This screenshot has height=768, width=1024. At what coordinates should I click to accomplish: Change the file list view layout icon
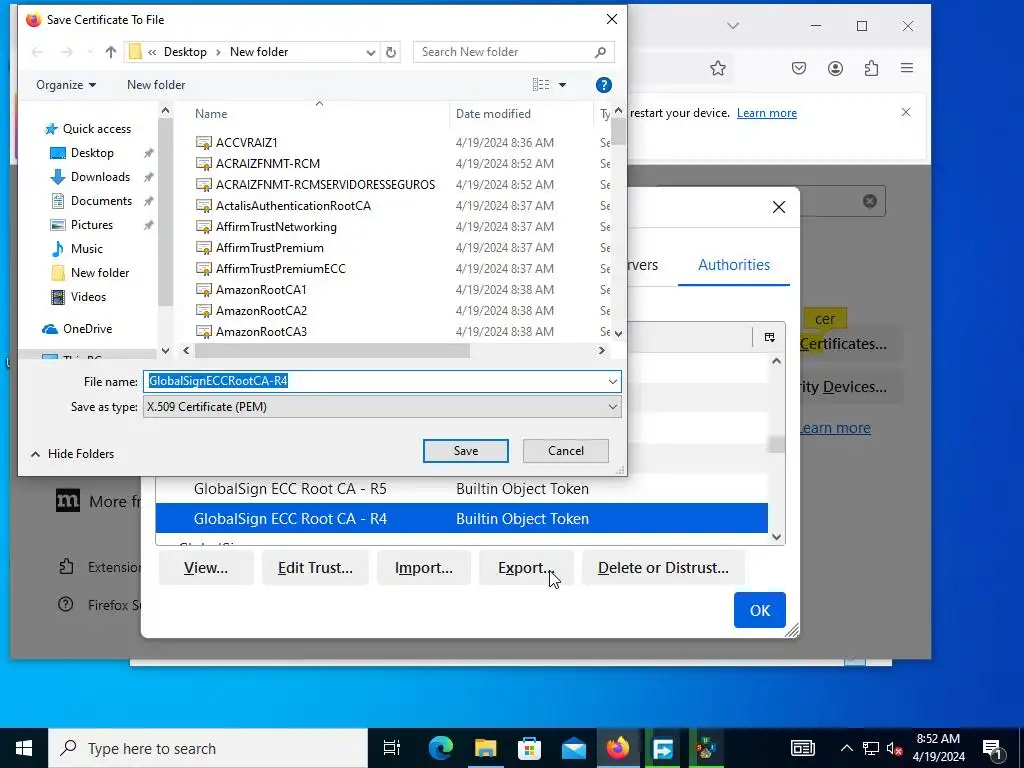pos(541,85)
